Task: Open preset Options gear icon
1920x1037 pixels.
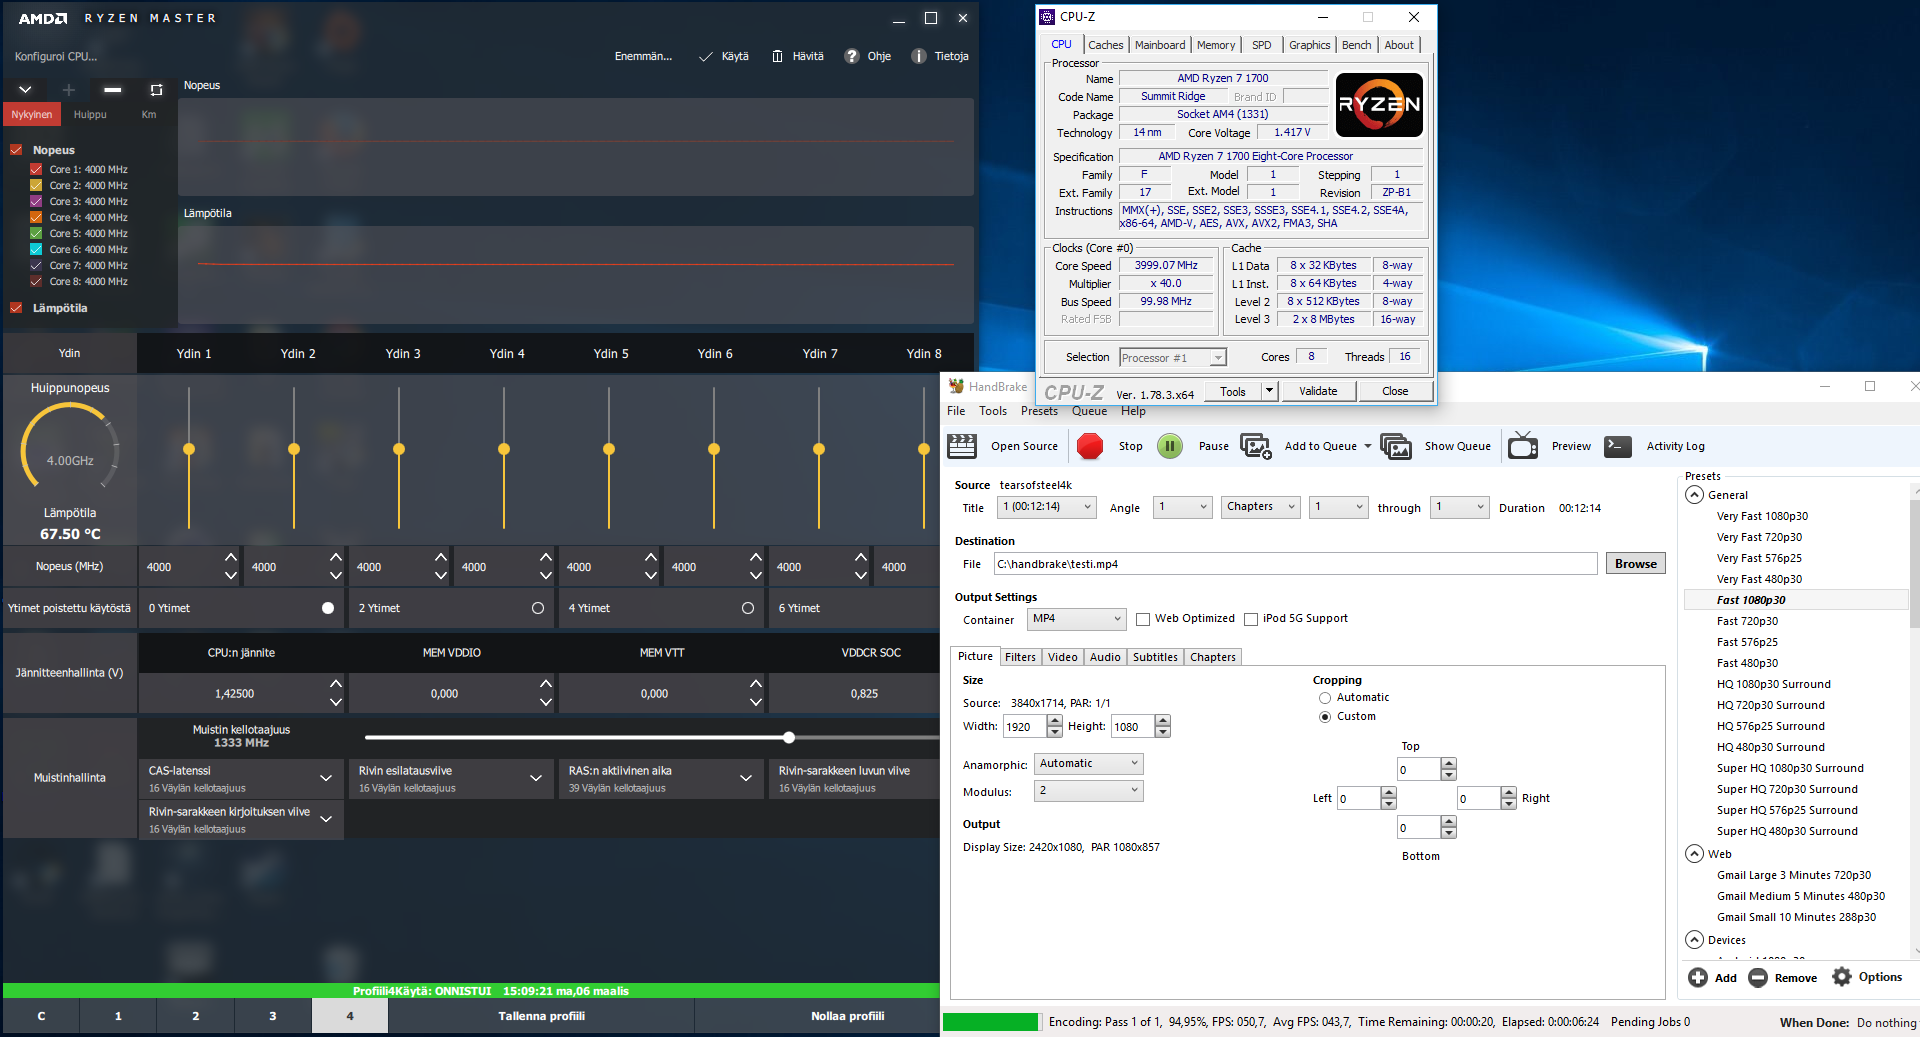Action: click(1842, 977)
